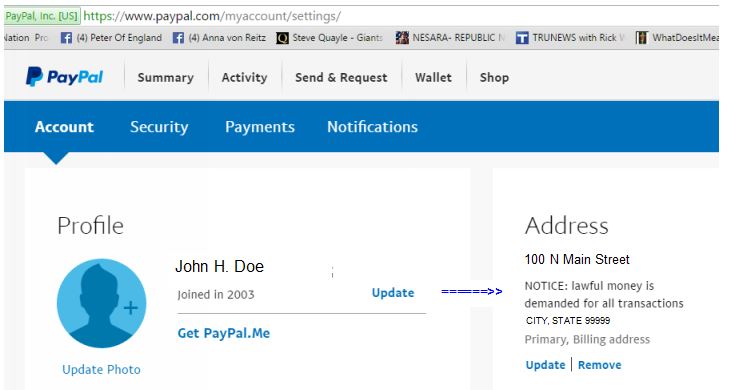Viewport: 730px width, 390px height.
Task: Click the Address heading
Action: 567,226
